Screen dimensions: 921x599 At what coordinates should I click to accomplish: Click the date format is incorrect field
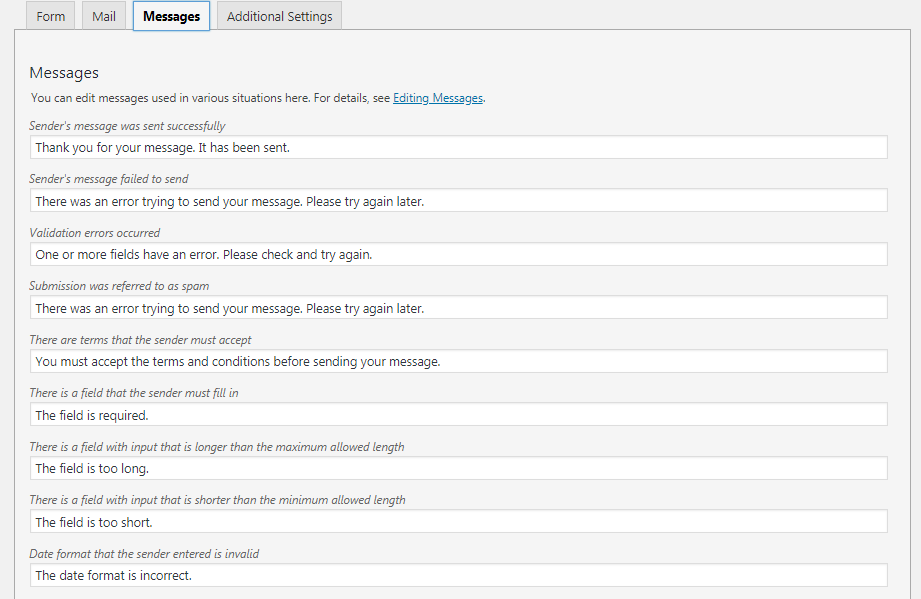click(458, 575)
